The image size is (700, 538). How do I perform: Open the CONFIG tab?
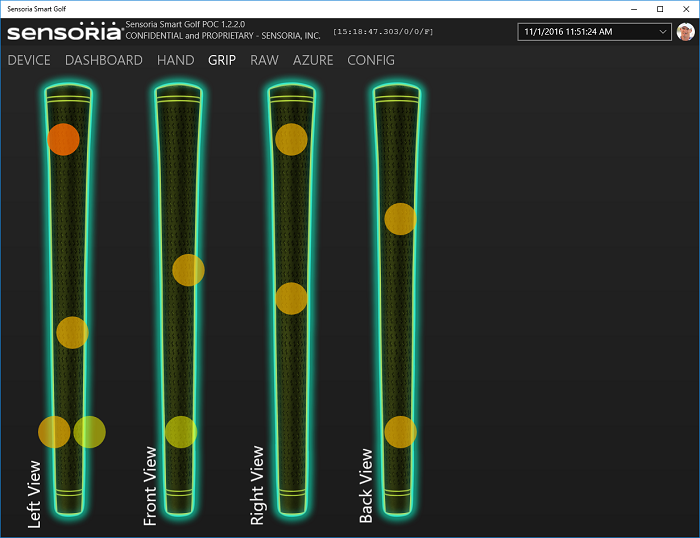coord(371,60)
